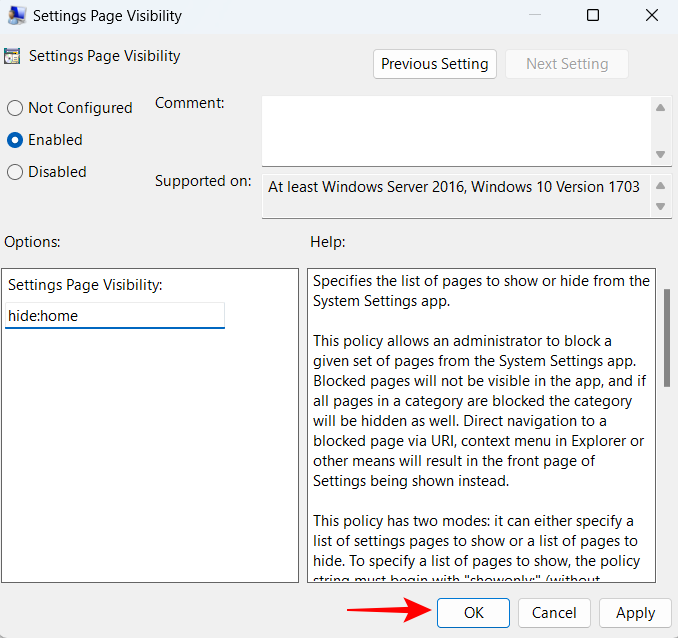Maximize the Settings Page Visibility window
The height and width of the screenshot is (638, 678).
[x=593, y=16]
